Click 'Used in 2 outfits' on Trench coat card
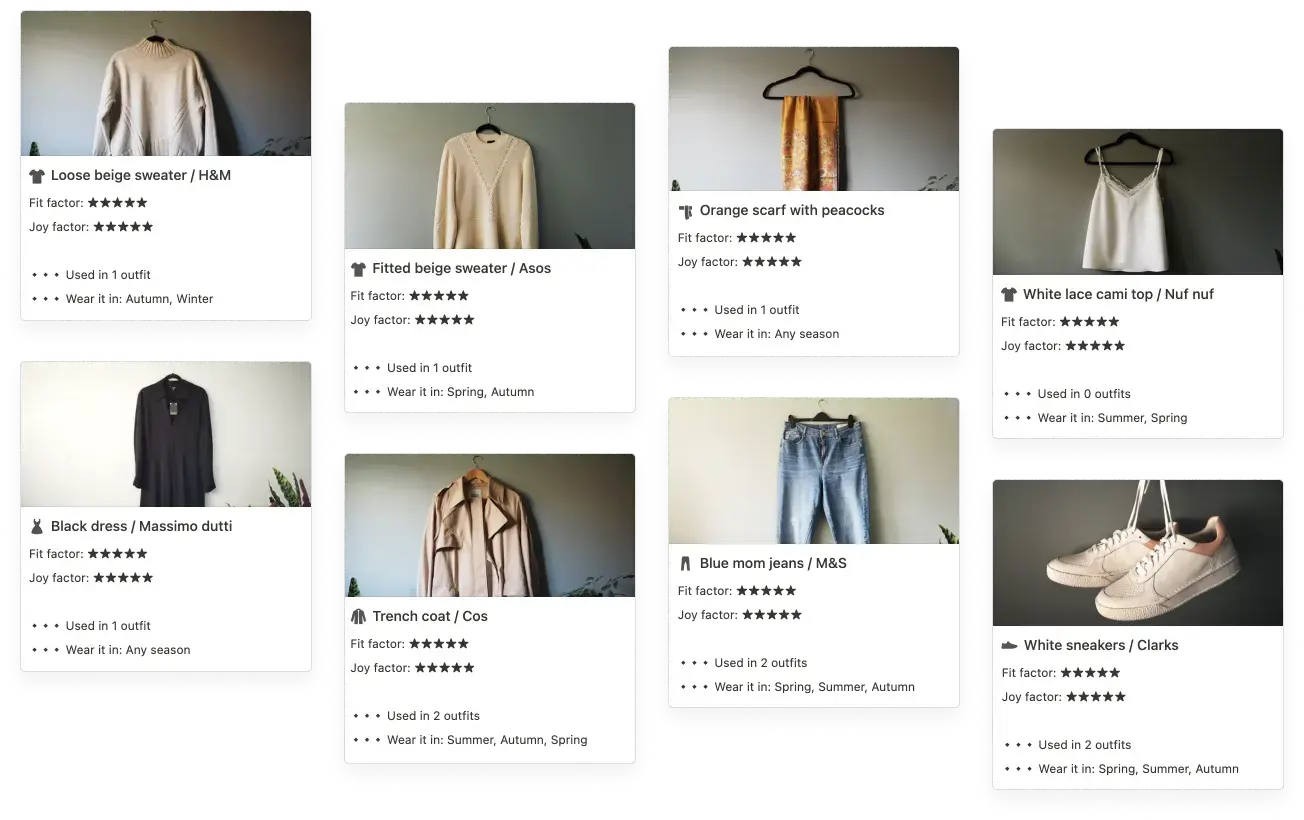The height and width of the screenshot is (820, 1304). click(433, 716)
